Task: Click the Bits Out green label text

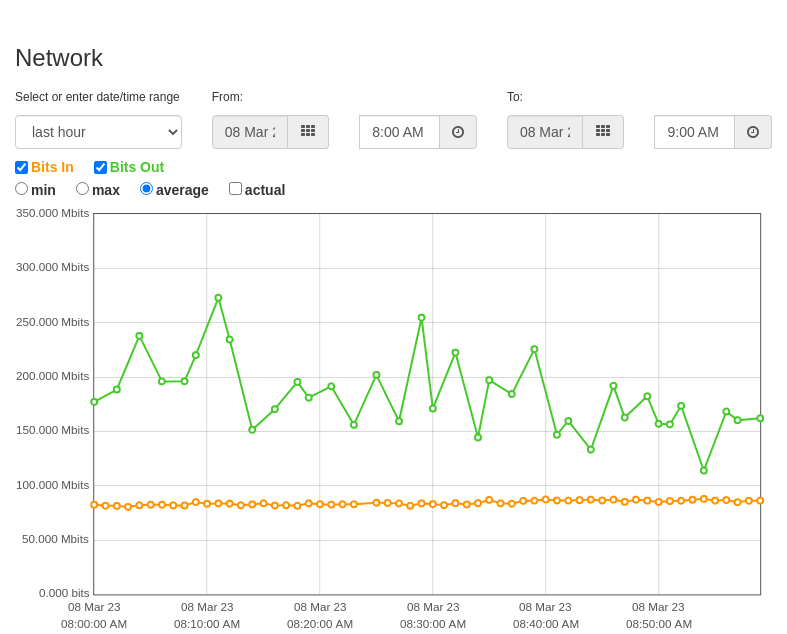Action: tap(137, 167)
